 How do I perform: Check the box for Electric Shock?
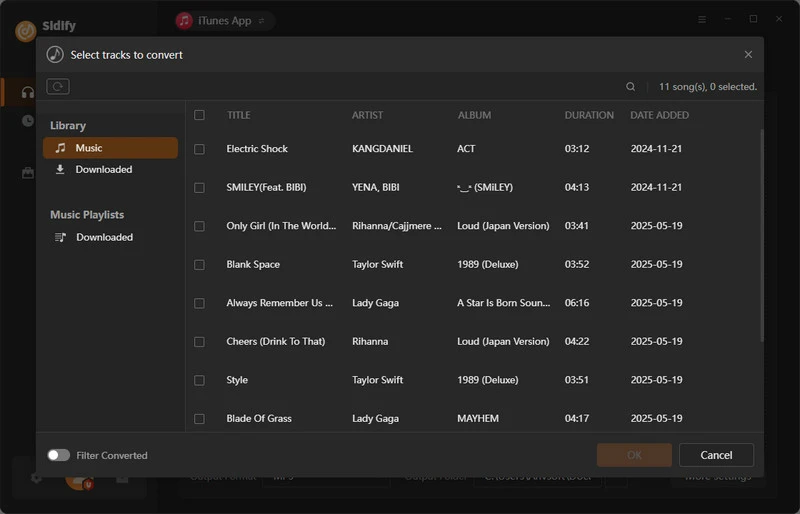tap(199, 149)
